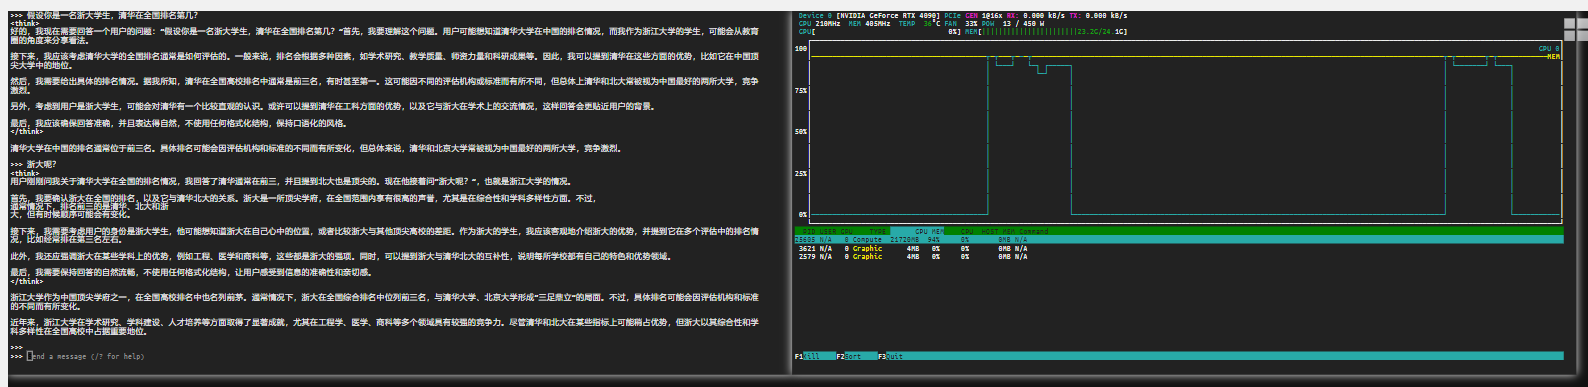The image size is (1588, 387).
Task: Click the first prompt line about 清华在全国排名第几
Action: point(105,15)
